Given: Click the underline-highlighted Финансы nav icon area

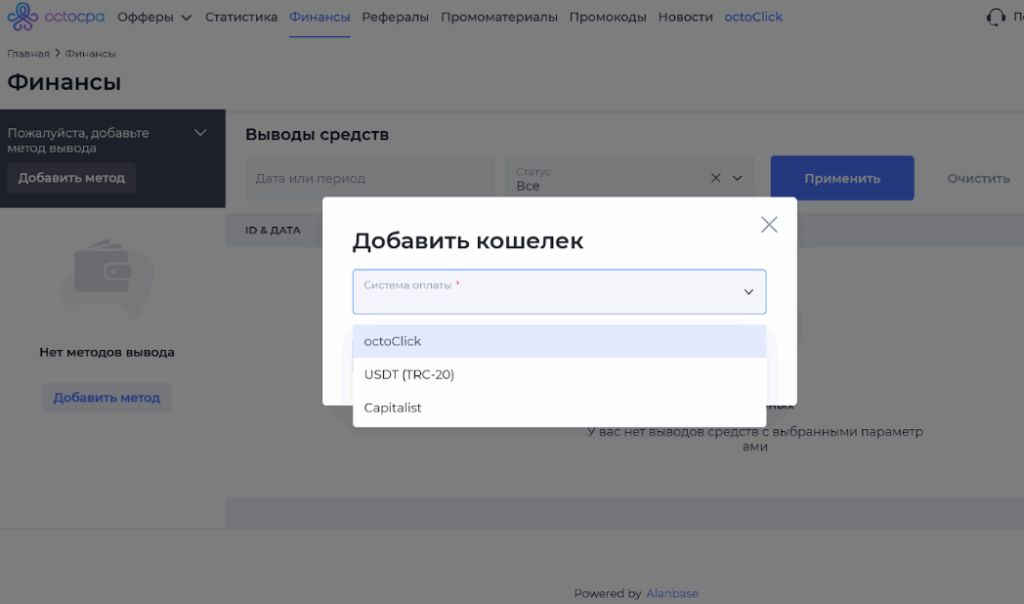Looking at the screenshot, I should (x=319, y=16).
